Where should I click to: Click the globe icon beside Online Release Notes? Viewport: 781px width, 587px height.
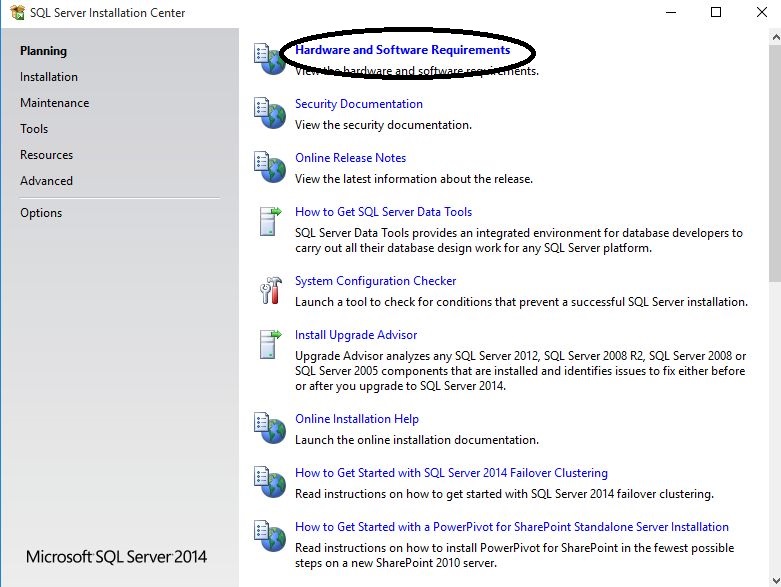269,167
